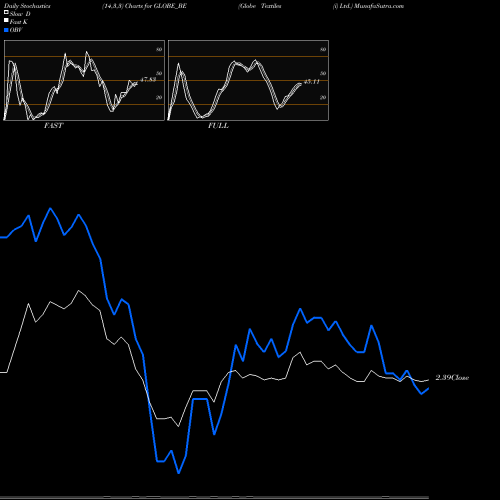Click the '(Globe Textiles' company name text

[x=260, y=6]
